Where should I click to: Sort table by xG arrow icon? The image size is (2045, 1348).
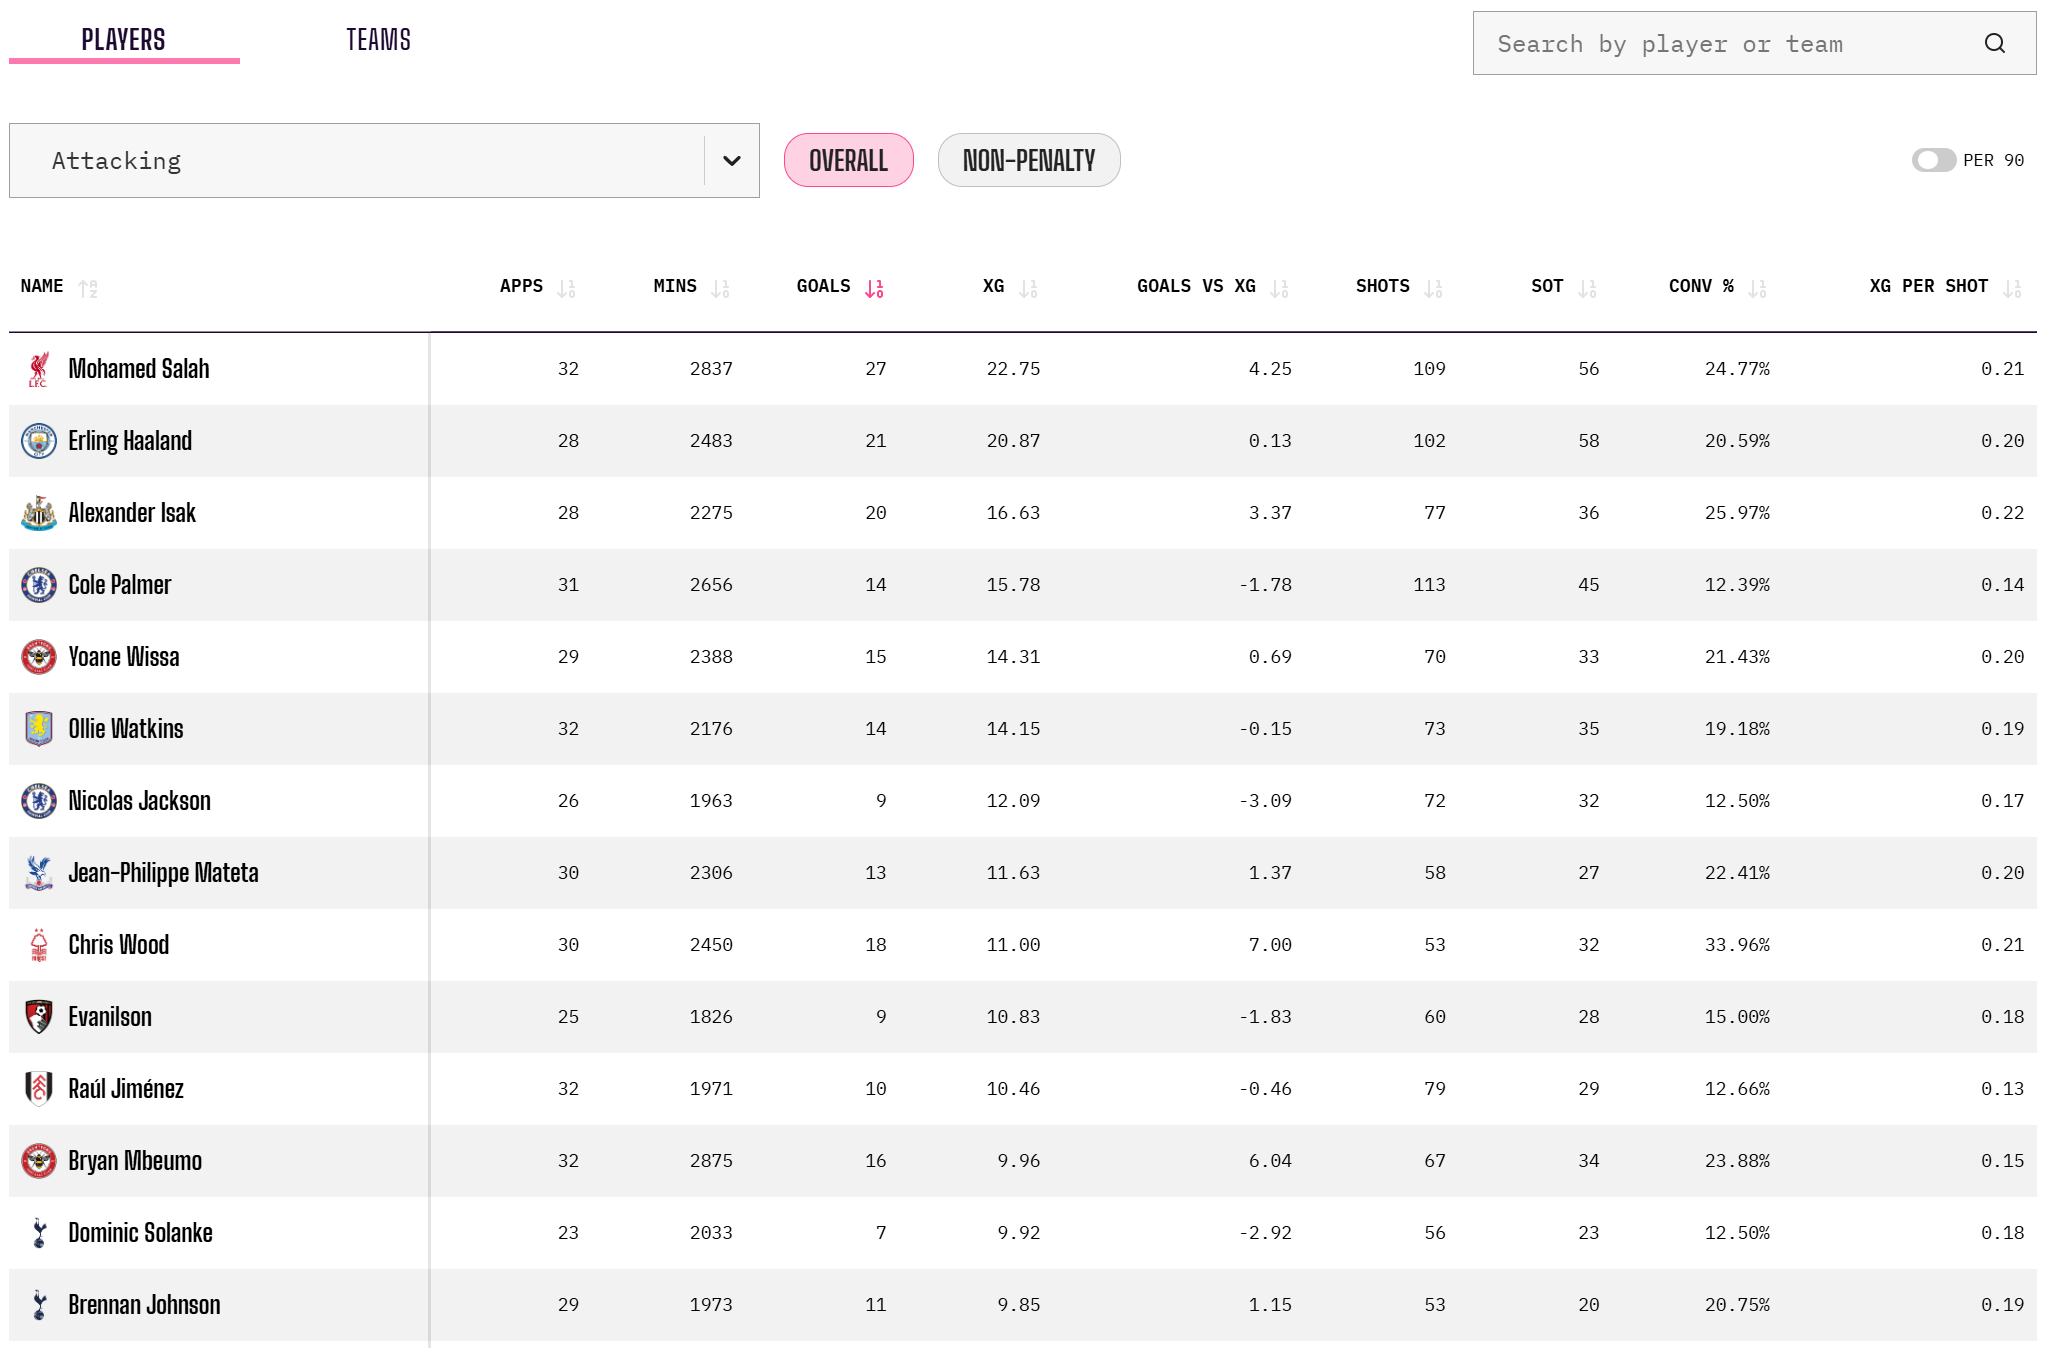[1028, 288]
